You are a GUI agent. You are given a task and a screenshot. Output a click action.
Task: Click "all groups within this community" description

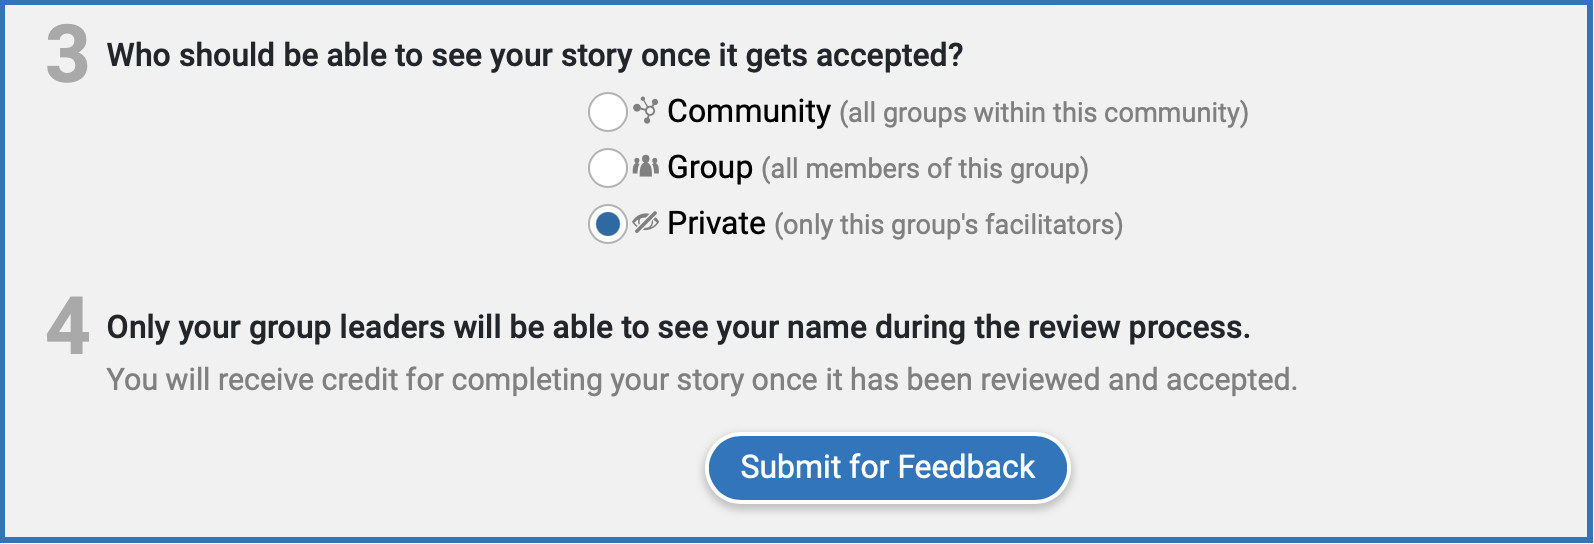[x=1044, y=113]
